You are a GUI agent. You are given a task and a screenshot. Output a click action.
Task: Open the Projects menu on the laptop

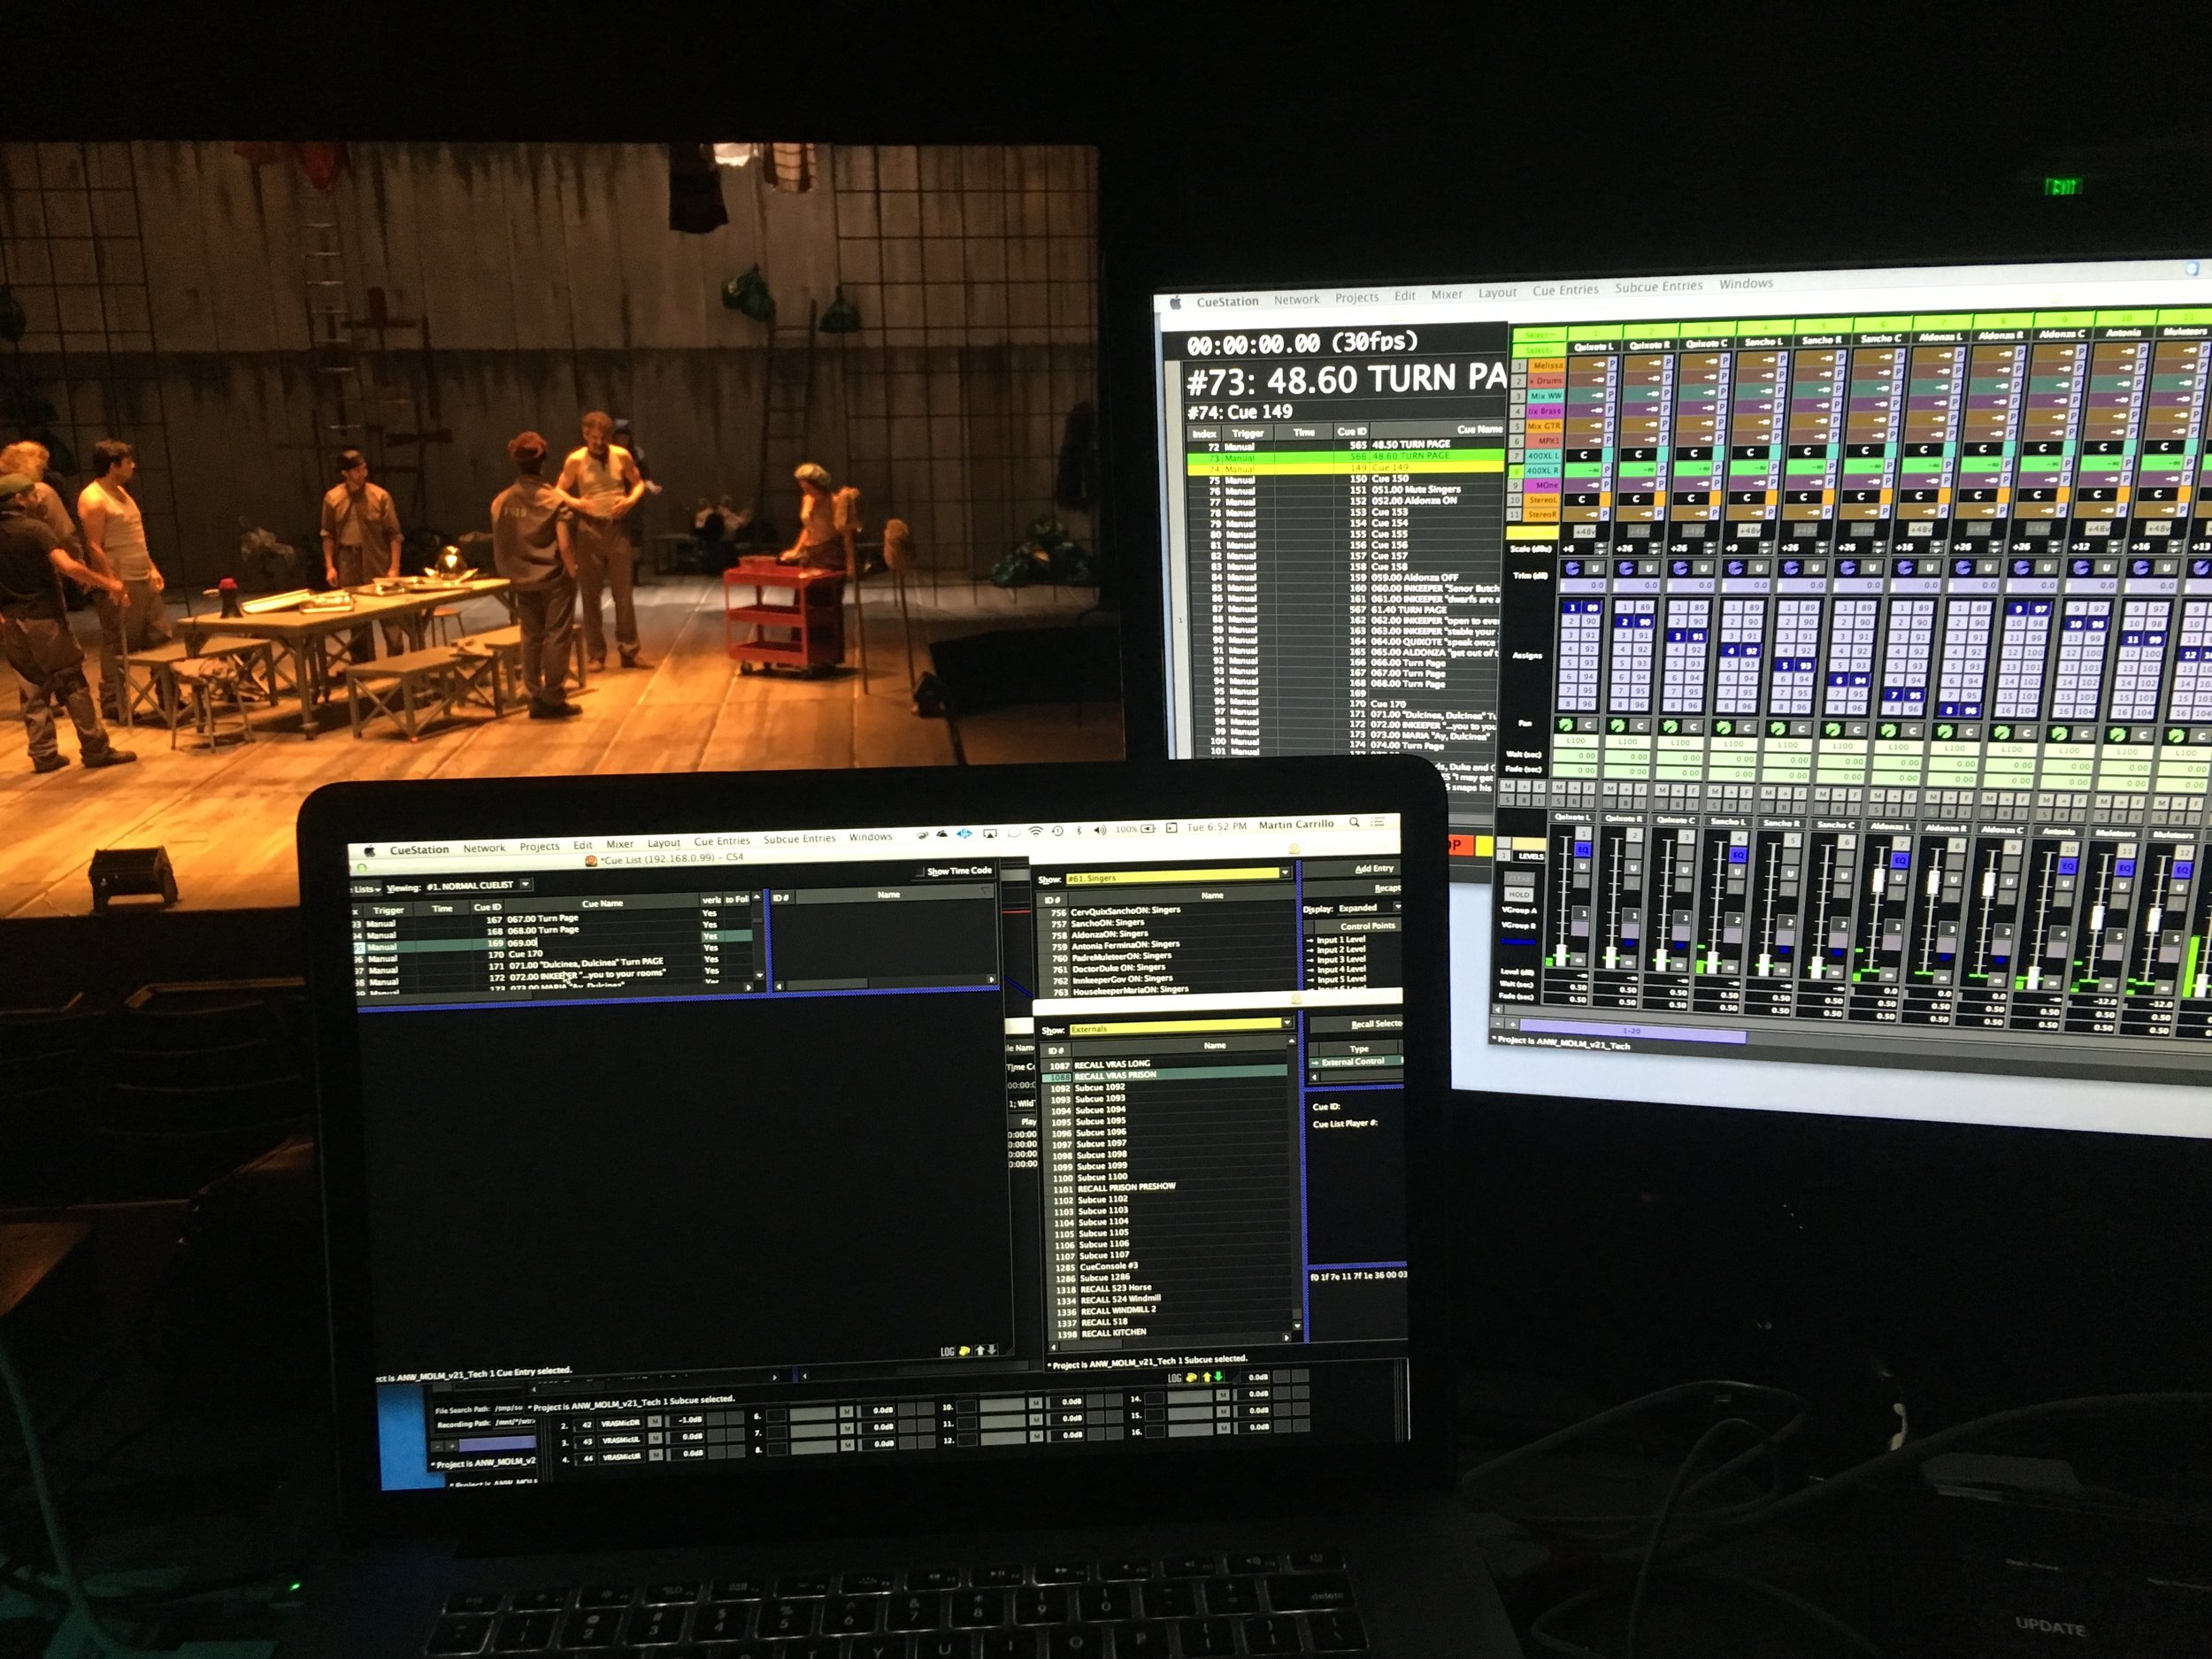click(539, 846)
